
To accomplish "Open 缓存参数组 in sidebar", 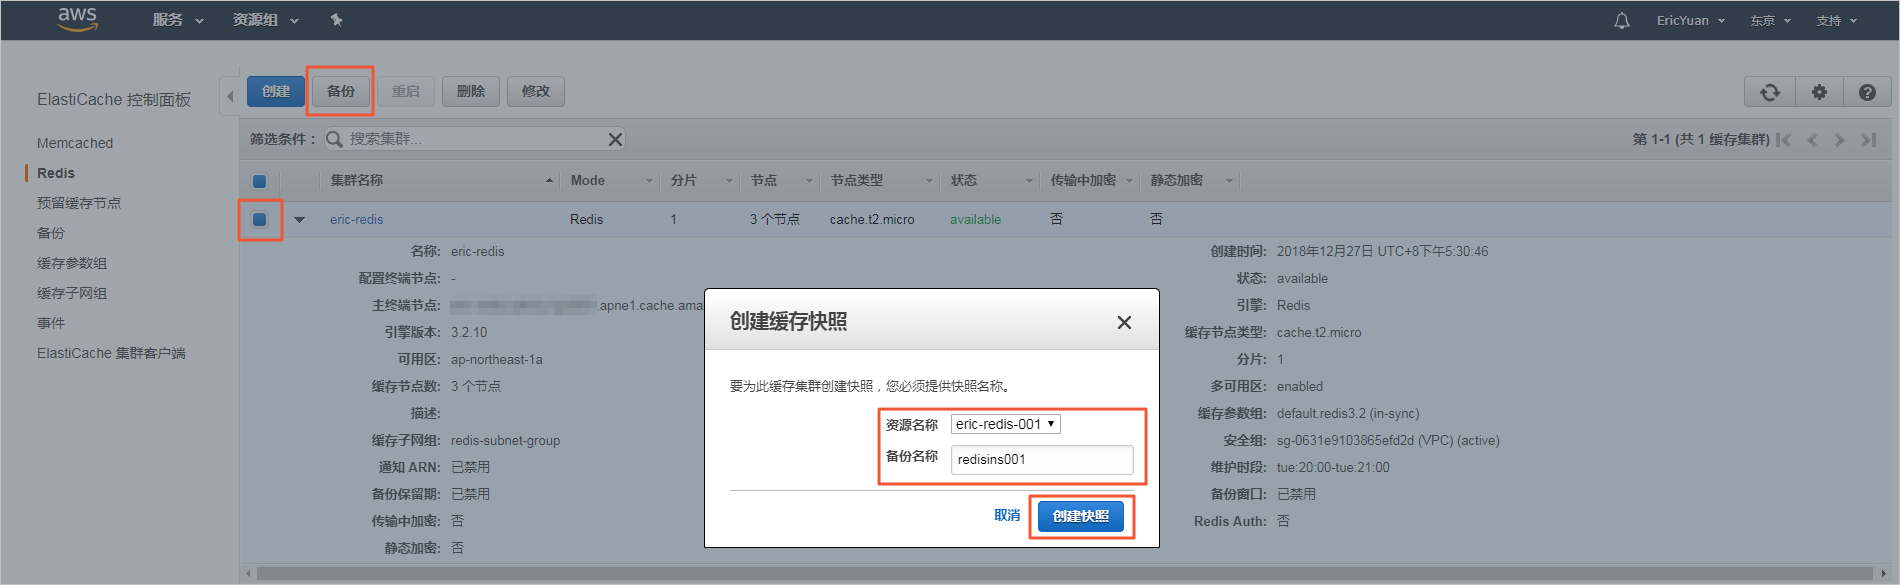I will [x=72, y=263].
